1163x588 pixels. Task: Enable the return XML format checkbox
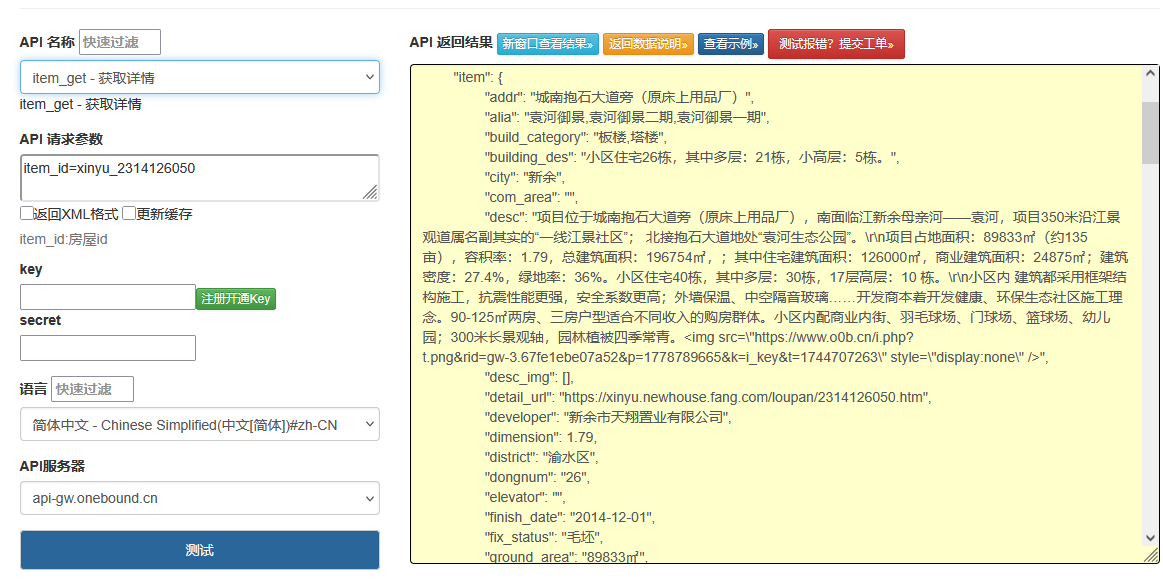27,214
